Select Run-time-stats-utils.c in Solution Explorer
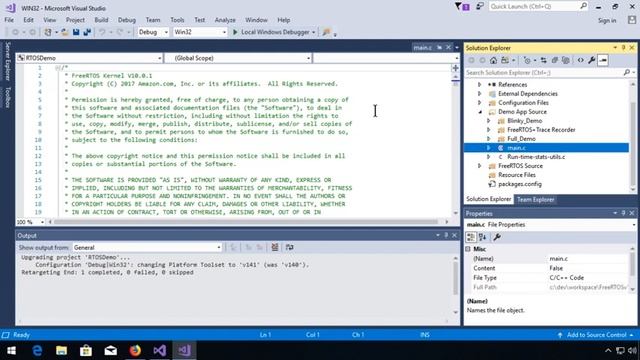The image size is (640, 360). point(536,157)
